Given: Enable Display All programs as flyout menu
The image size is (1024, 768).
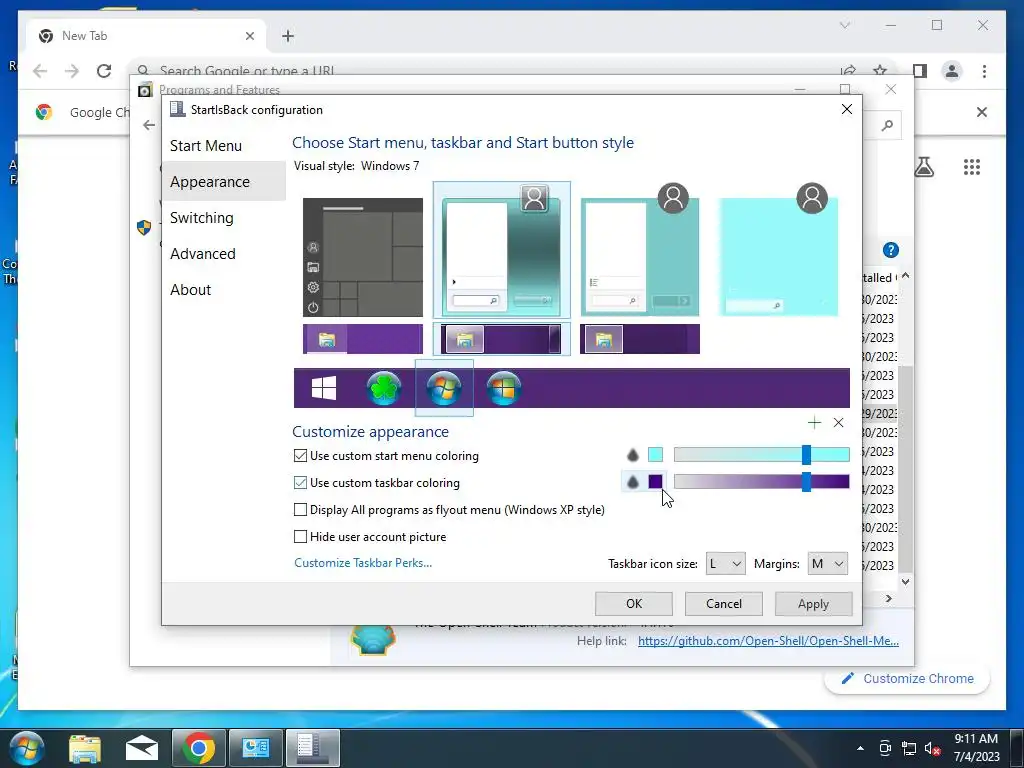Looking at the screenshot, I should [x=300, y=509].
